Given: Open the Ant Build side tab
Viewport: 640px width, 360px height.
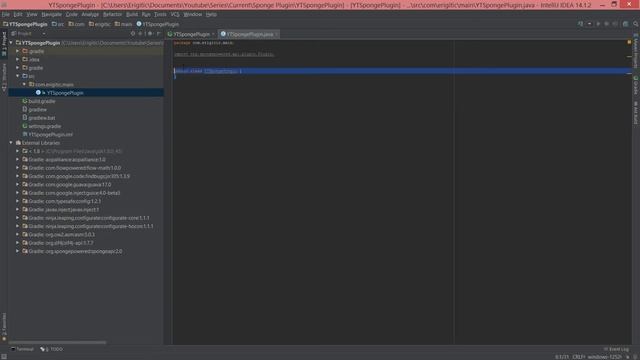Looking at the screenshot, I should coord(636,112).
